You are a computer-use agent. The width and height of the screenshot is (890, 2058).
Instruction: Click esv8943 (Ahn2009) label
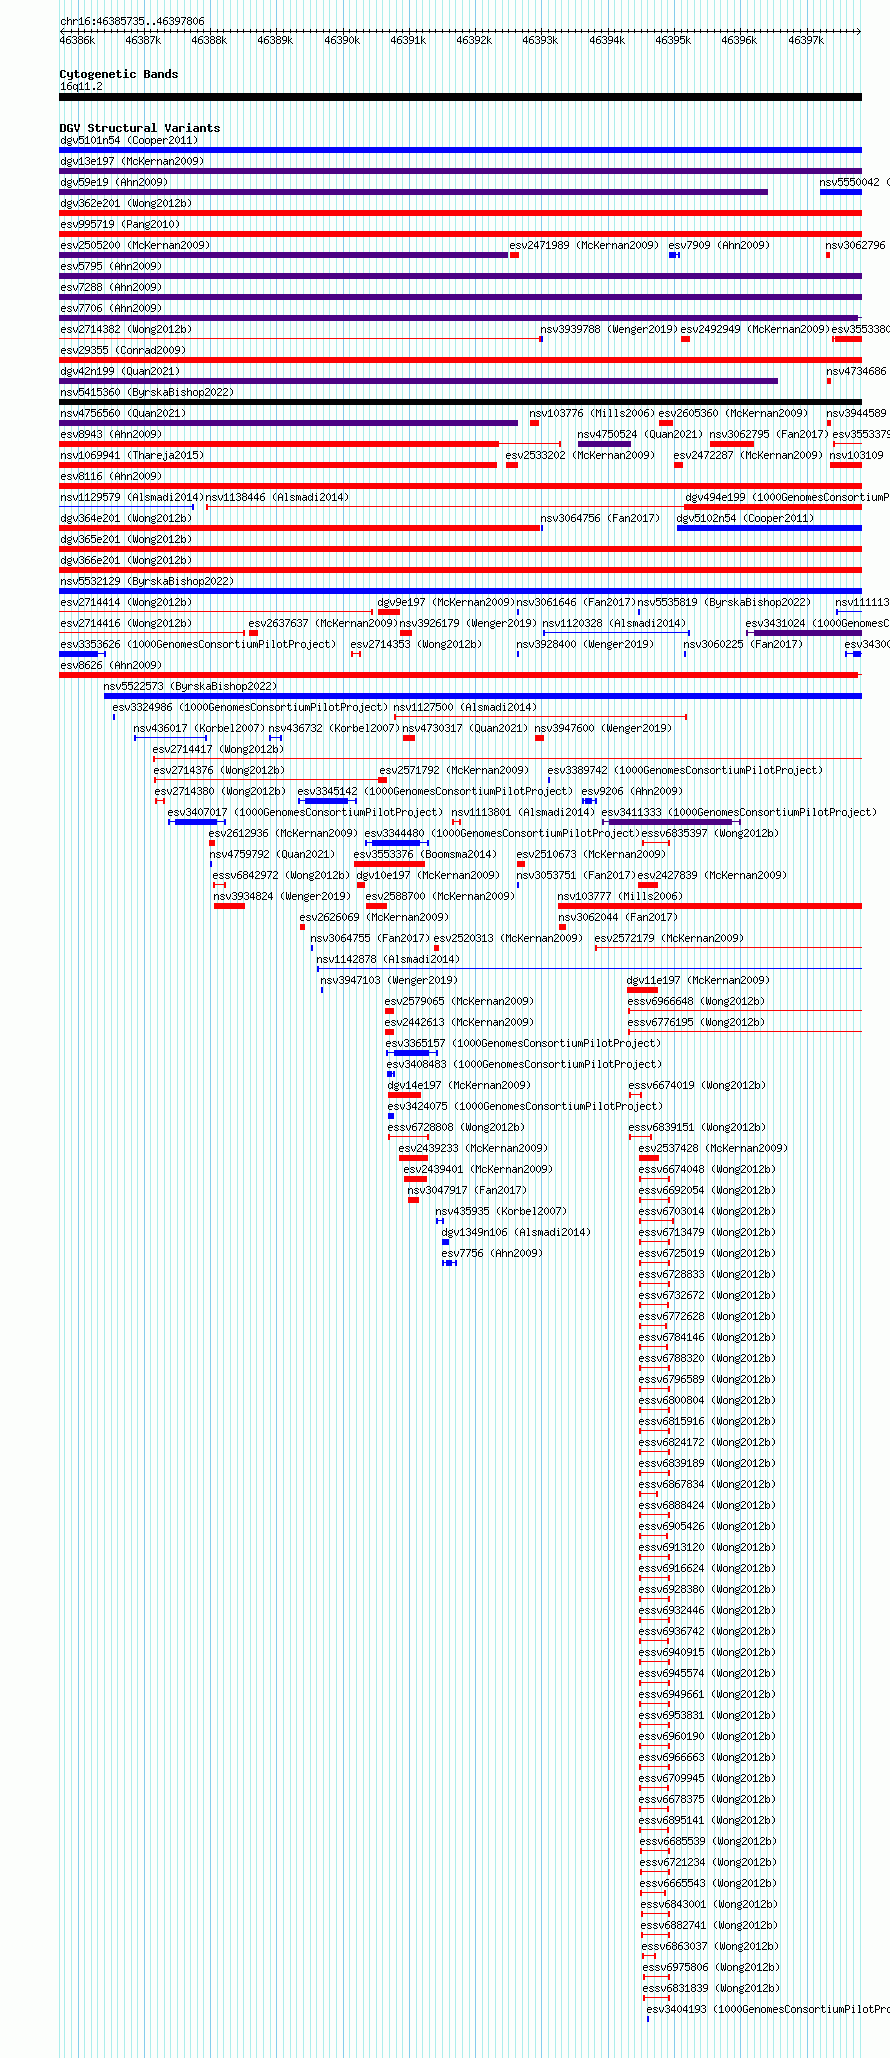pos(111,434)
